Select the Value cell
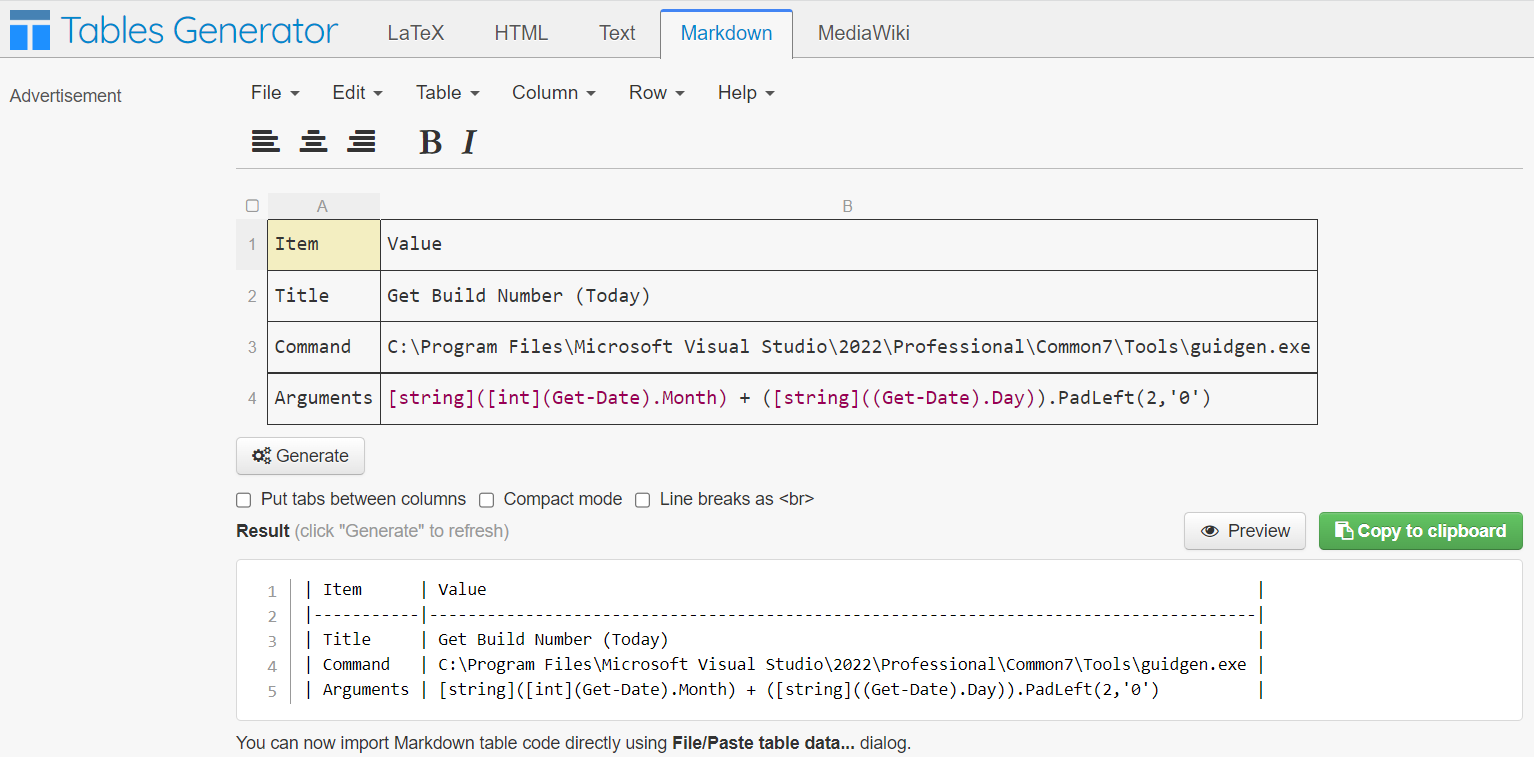Image resolution: width=1534 pixels, height=757 pixels. point(849,244)
